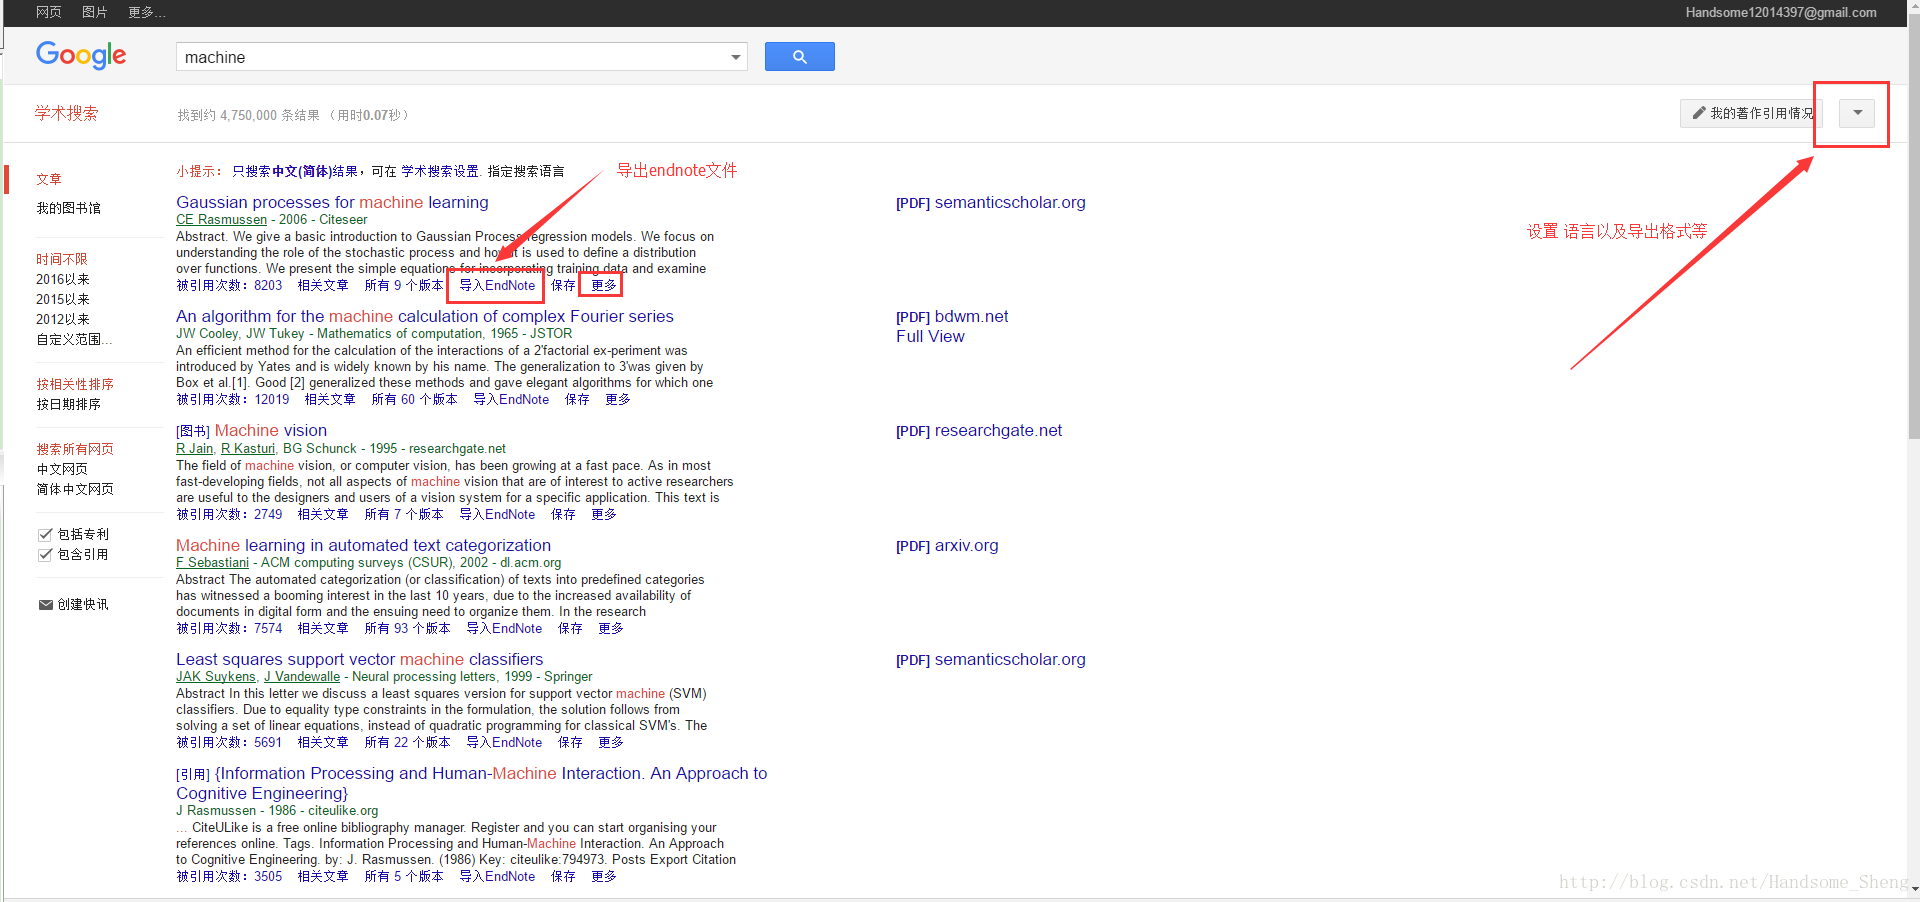The width and height of the screenshot is (1920, 902).
Task: Open Machine vision book title
Action: (x=271, y=430)
